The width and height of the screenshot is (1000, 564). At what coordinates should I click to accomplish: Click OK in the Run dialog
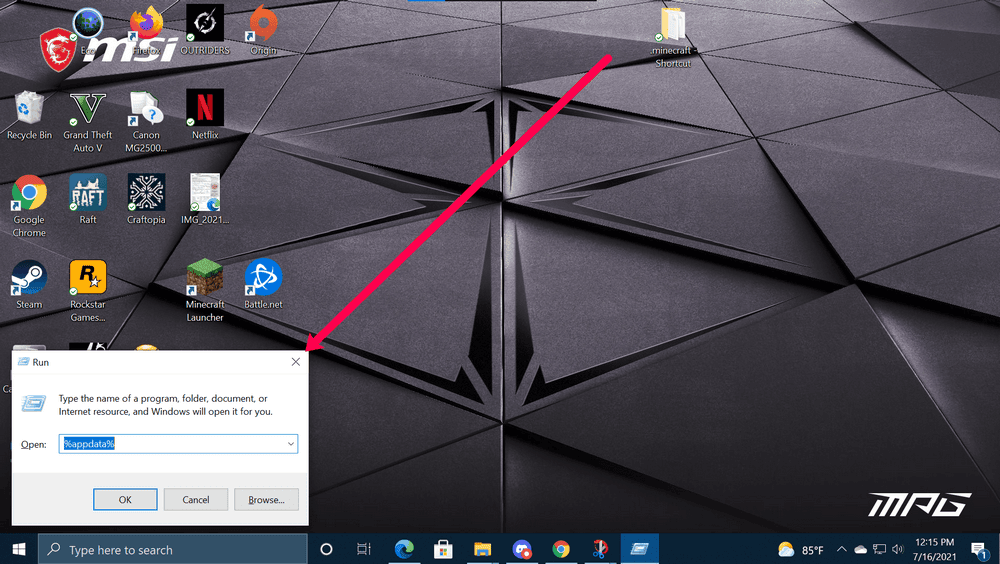pyautogui.click(x=125, y=499)
